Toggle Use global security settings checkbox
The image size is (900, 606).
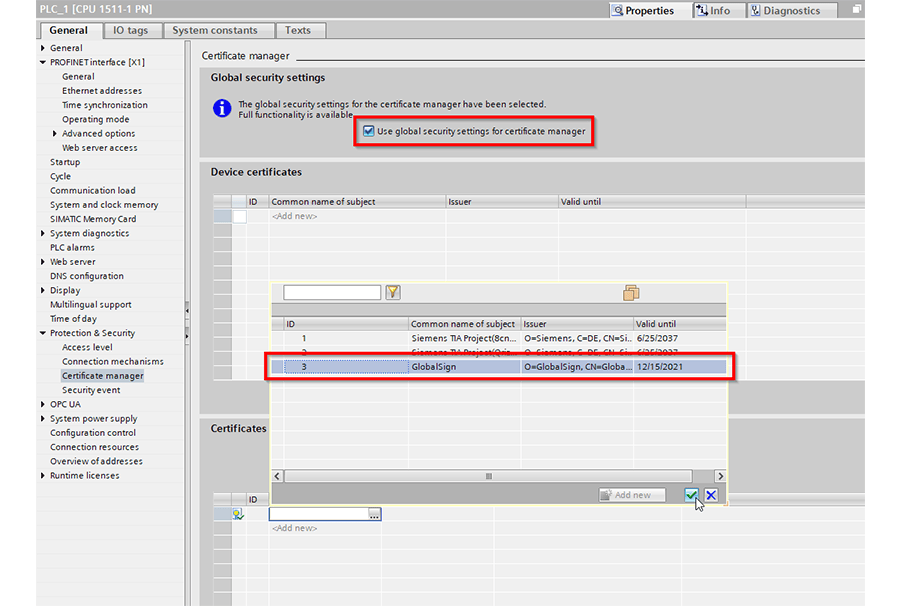click(369, 131)
